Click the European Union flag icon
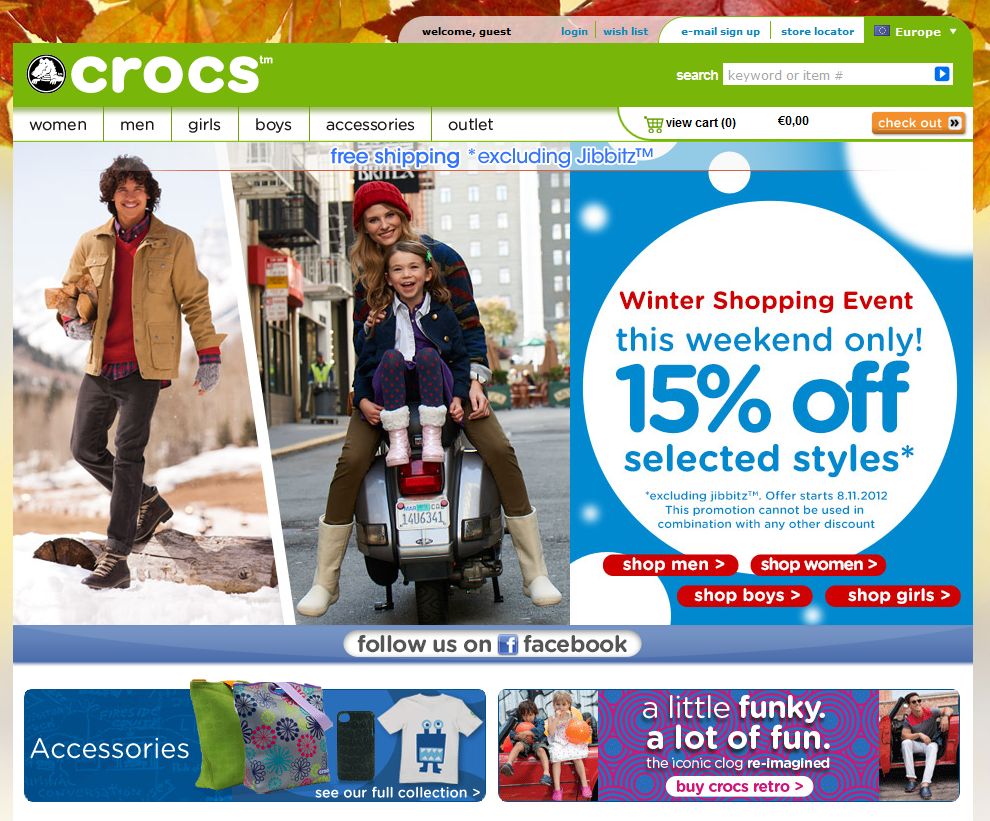Screen dimensions: 990x821 pos(881,31)
